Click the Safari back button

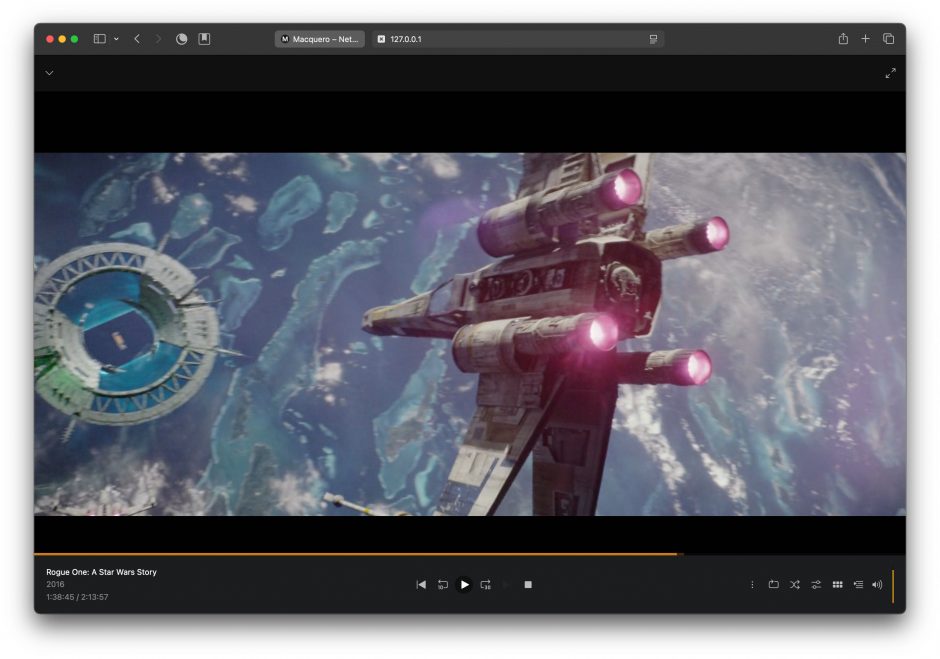[x=137, y=39]
